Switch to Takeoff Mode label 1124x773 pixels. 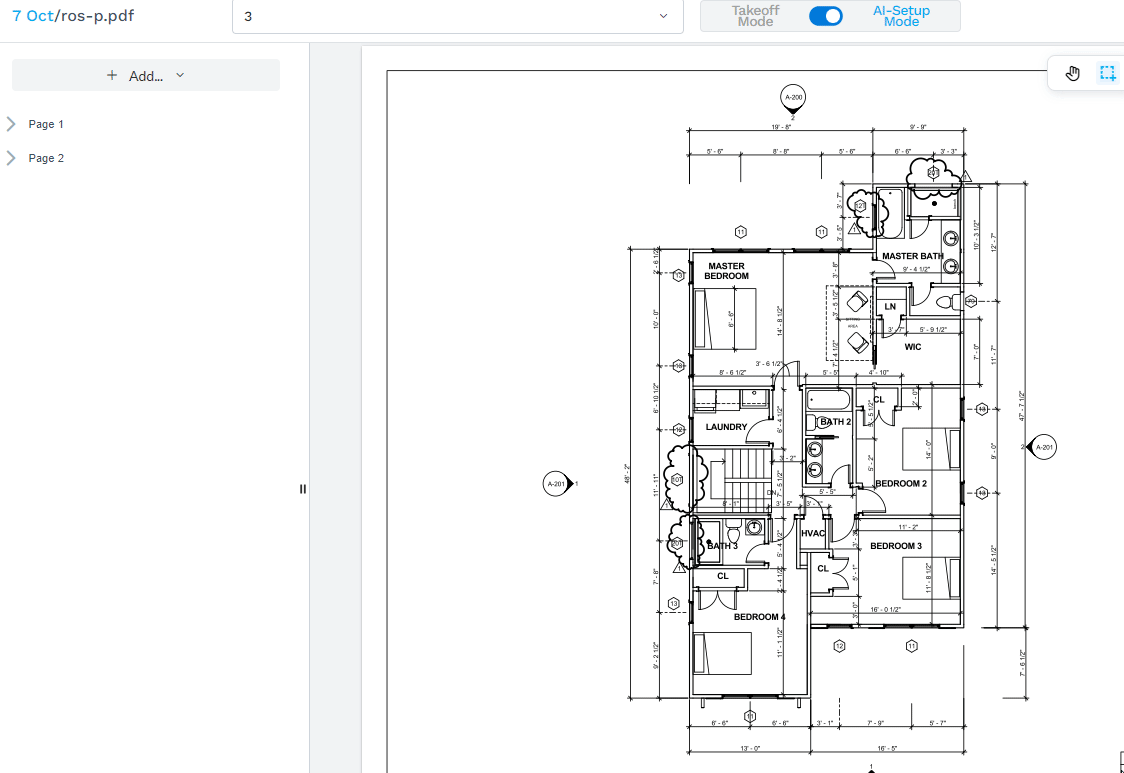tap(755, 16)
